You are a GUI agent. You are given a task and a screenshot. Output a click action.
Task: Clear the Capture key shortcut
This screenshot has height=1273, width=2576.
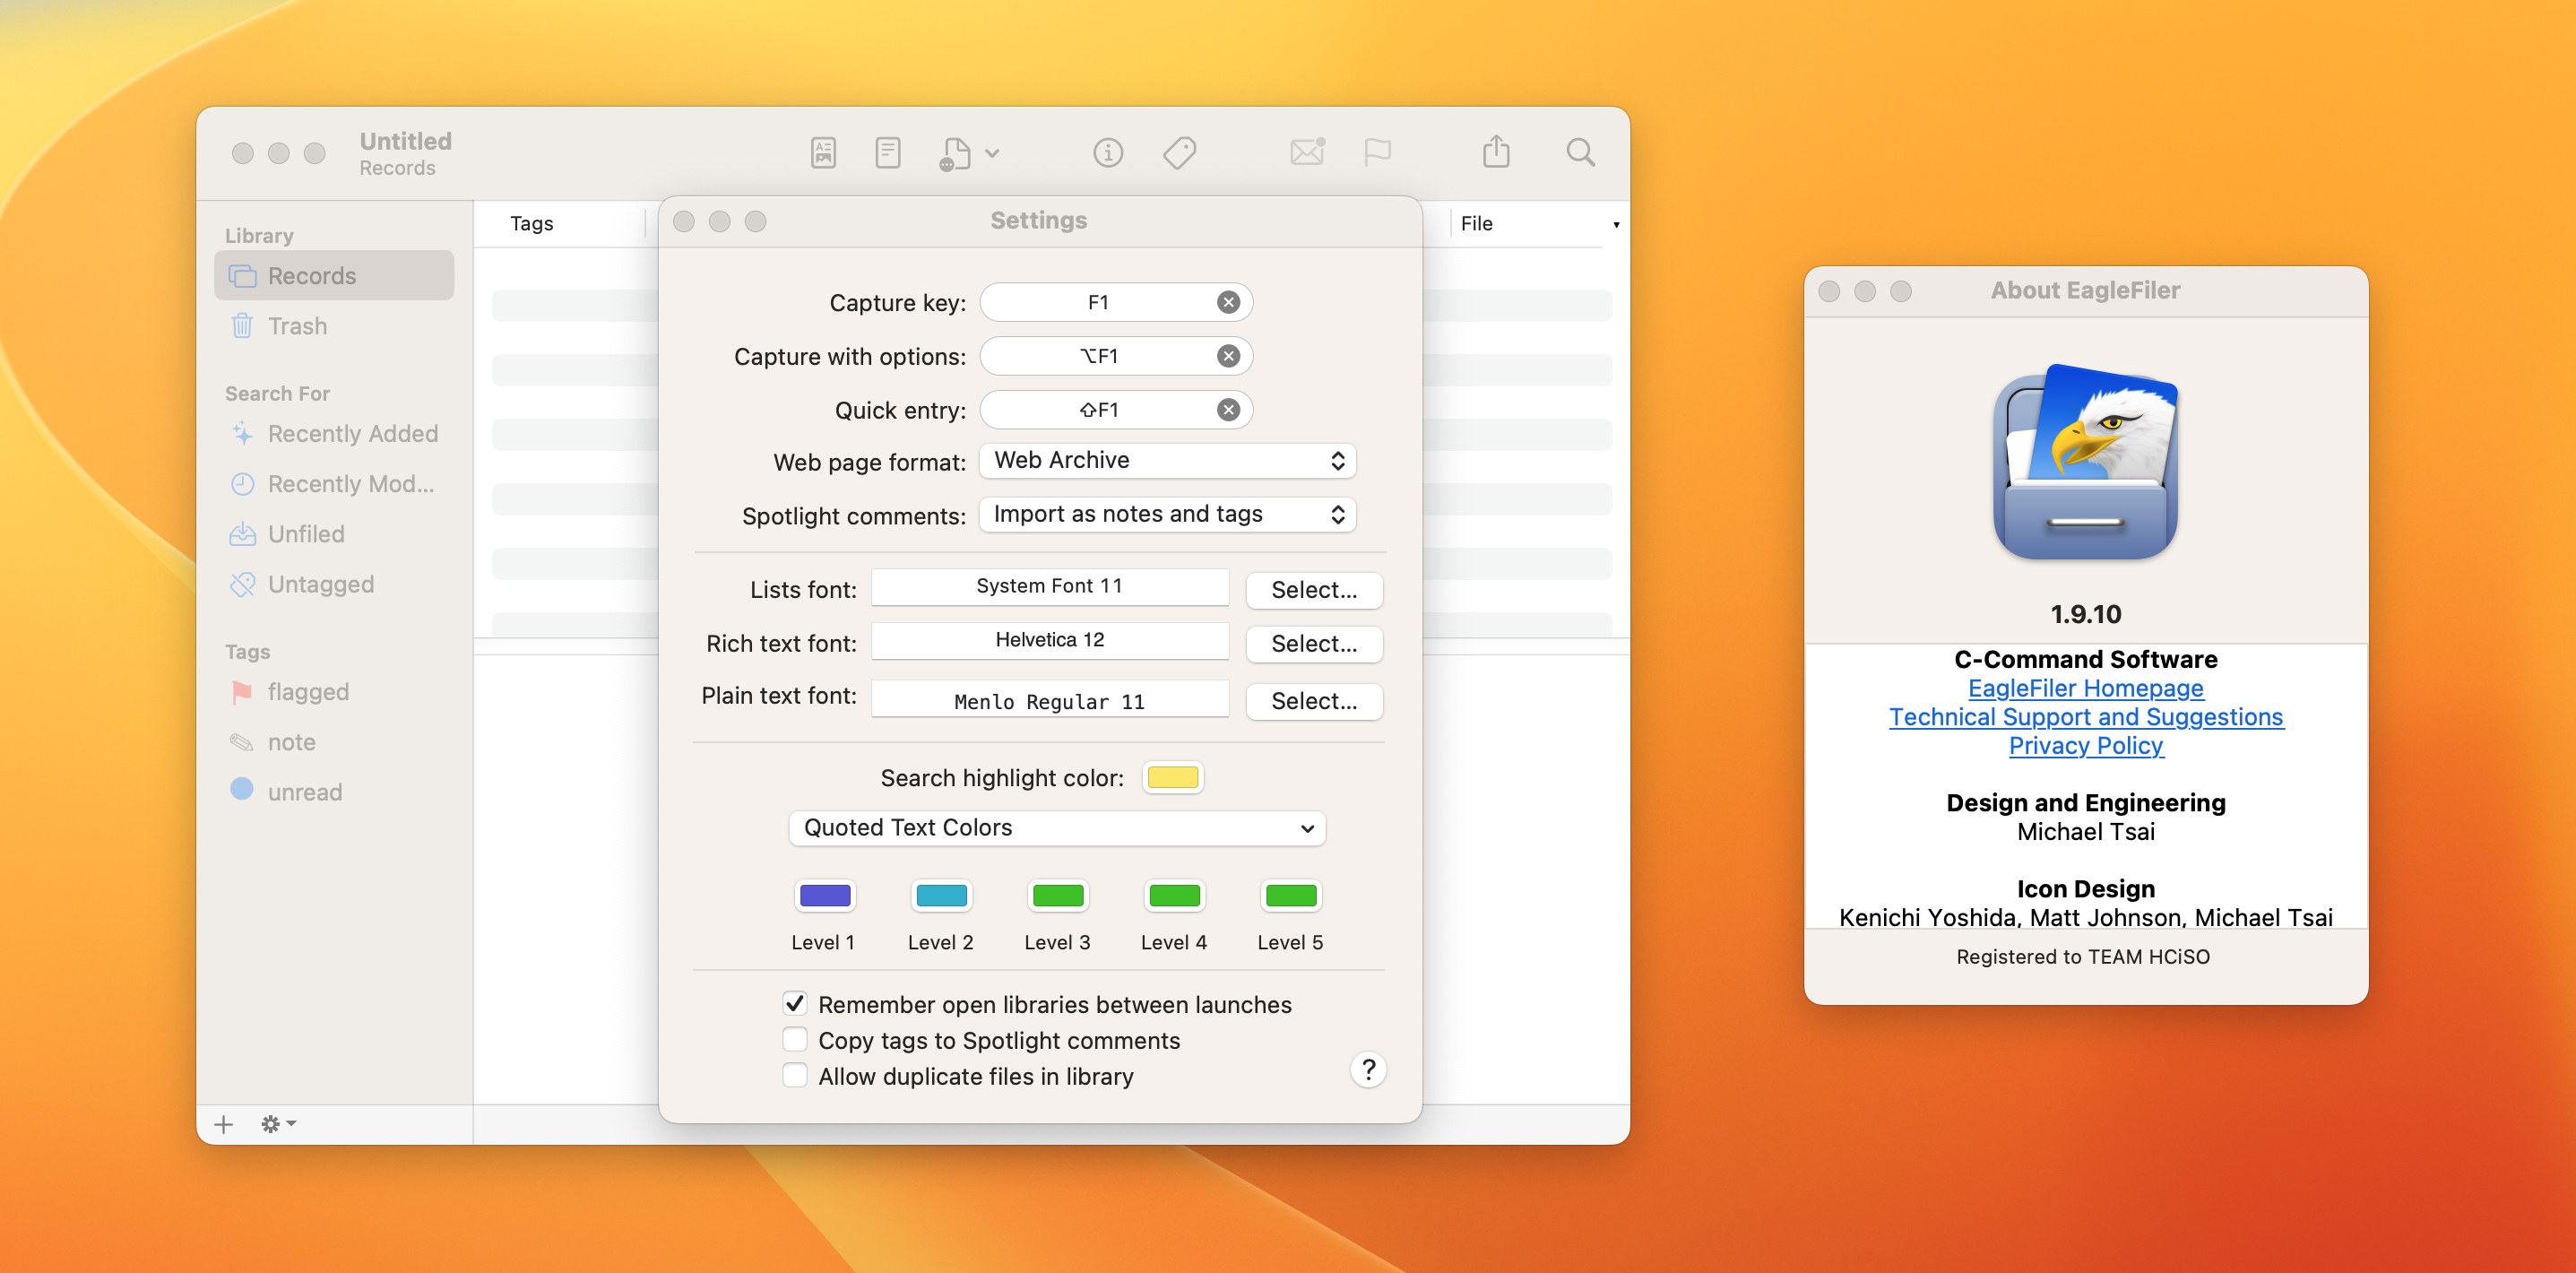1228,303
